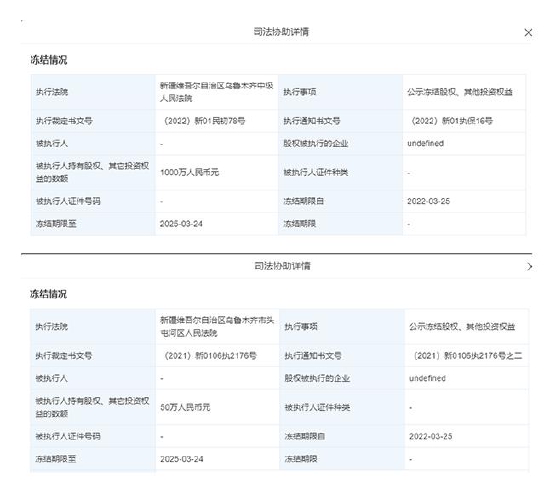Select the court name 乌鲁木齐市头屯河区人民法院

tap(217, 327)
